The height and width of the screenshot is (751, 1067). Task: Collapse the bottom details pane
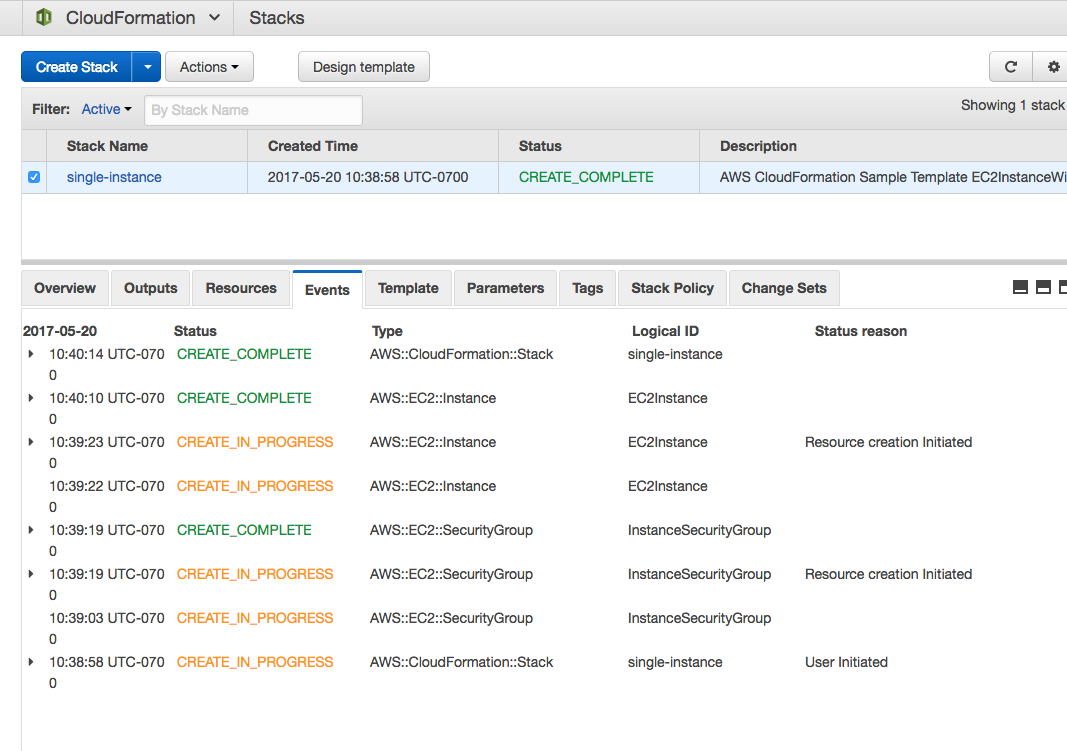(1019, 287)
